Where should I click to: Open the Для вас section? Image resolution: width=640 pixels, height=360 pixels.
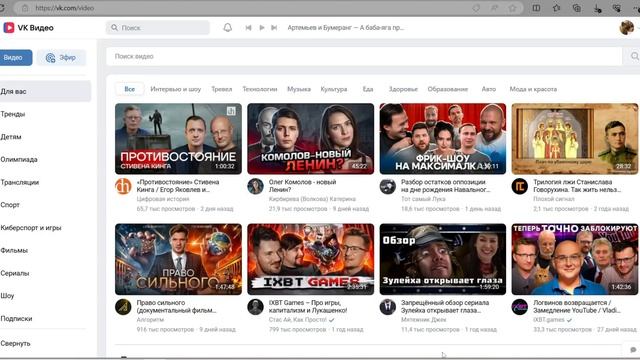pyautogui.click(x=45, y=91)
